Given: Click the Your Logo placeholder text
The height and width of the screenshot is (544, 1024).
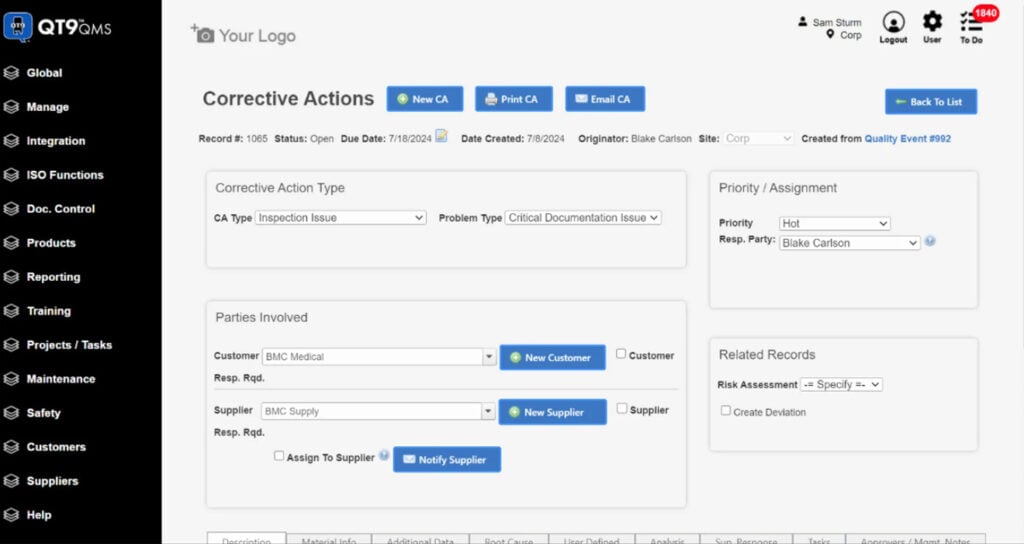Looking at the screenshot, I should point(257,35).
